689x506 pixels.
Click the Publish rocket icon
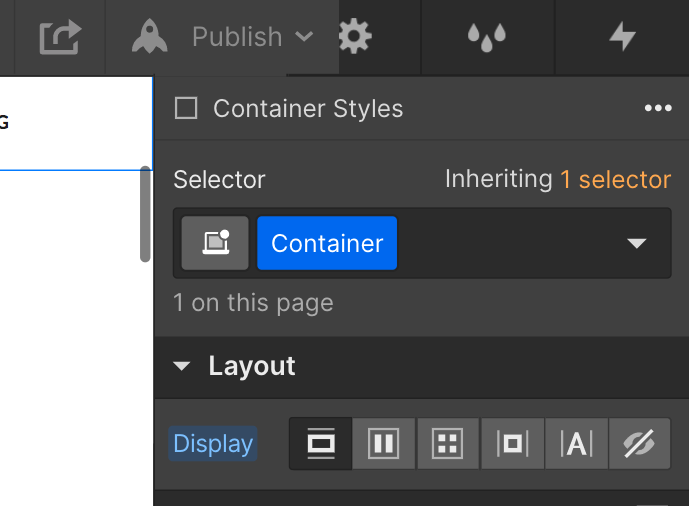pos(150,38)
